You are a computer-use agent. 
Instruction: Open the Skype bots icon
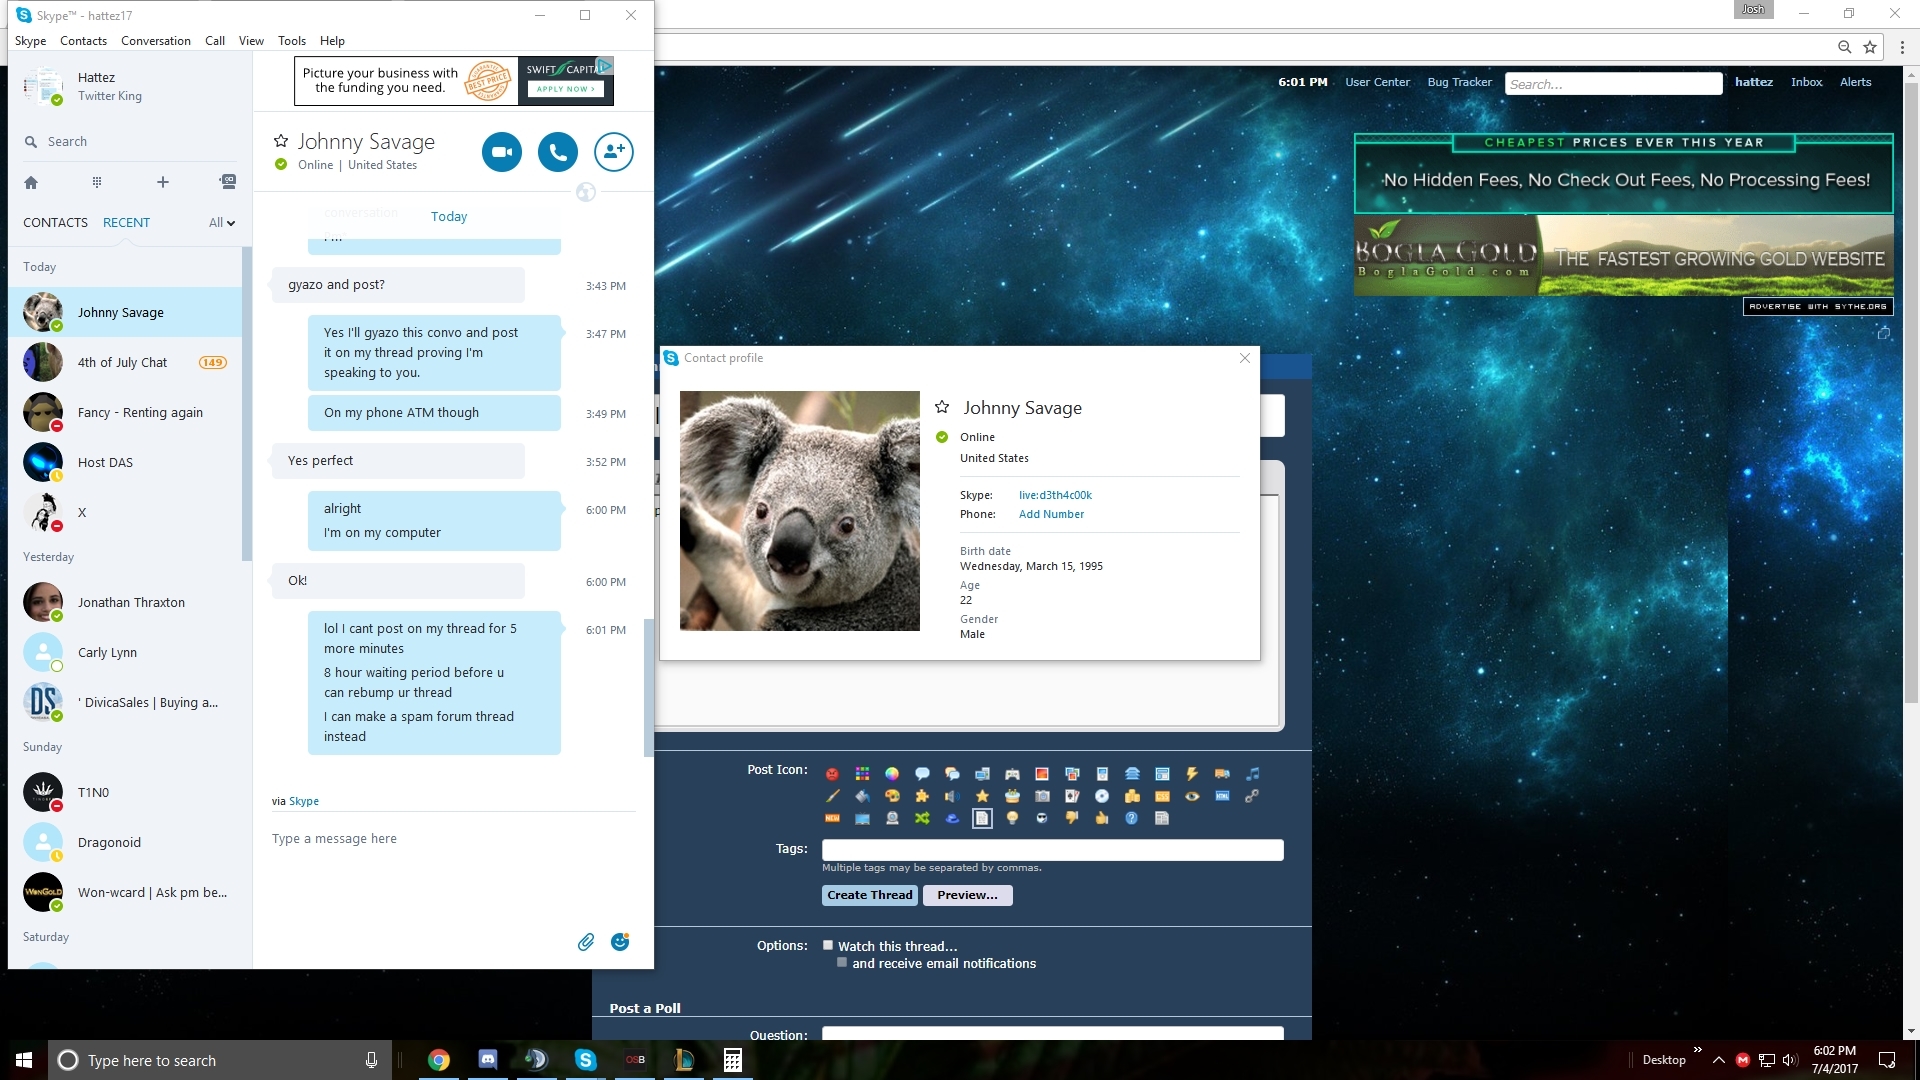click(228, 182)
